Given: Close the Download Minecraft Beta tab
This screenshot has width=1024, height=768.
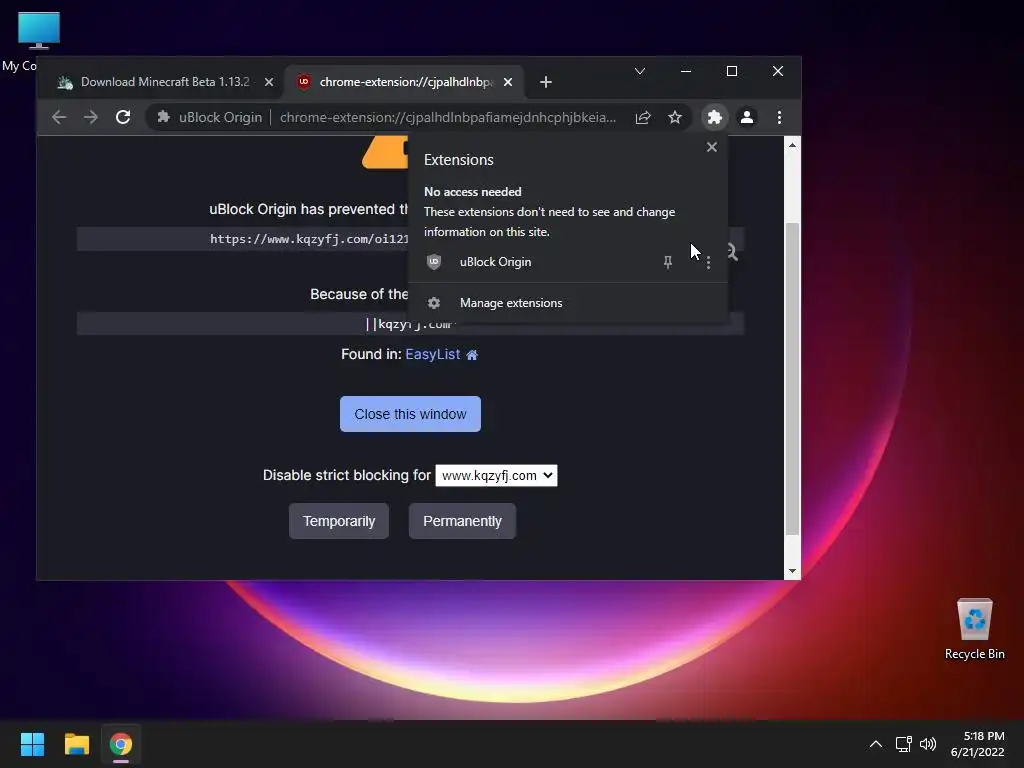Looking at the screenshot, I should pyautogui.click(x=268, y=82).
